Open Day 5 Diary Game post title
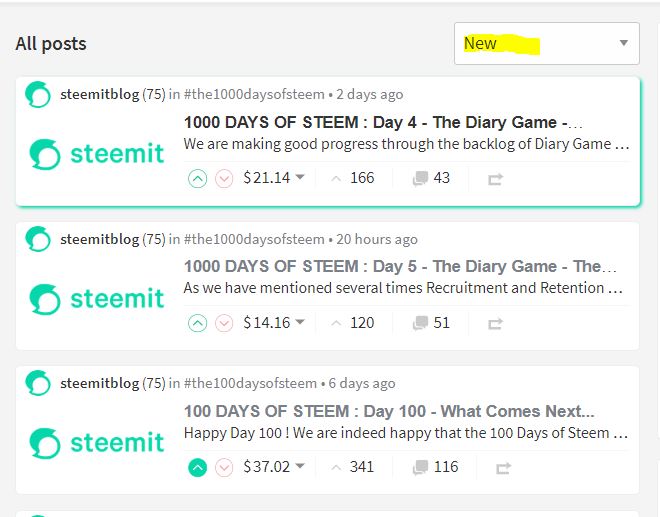The height and width of the screenshot is (517, 660). [x=400, y=266]
